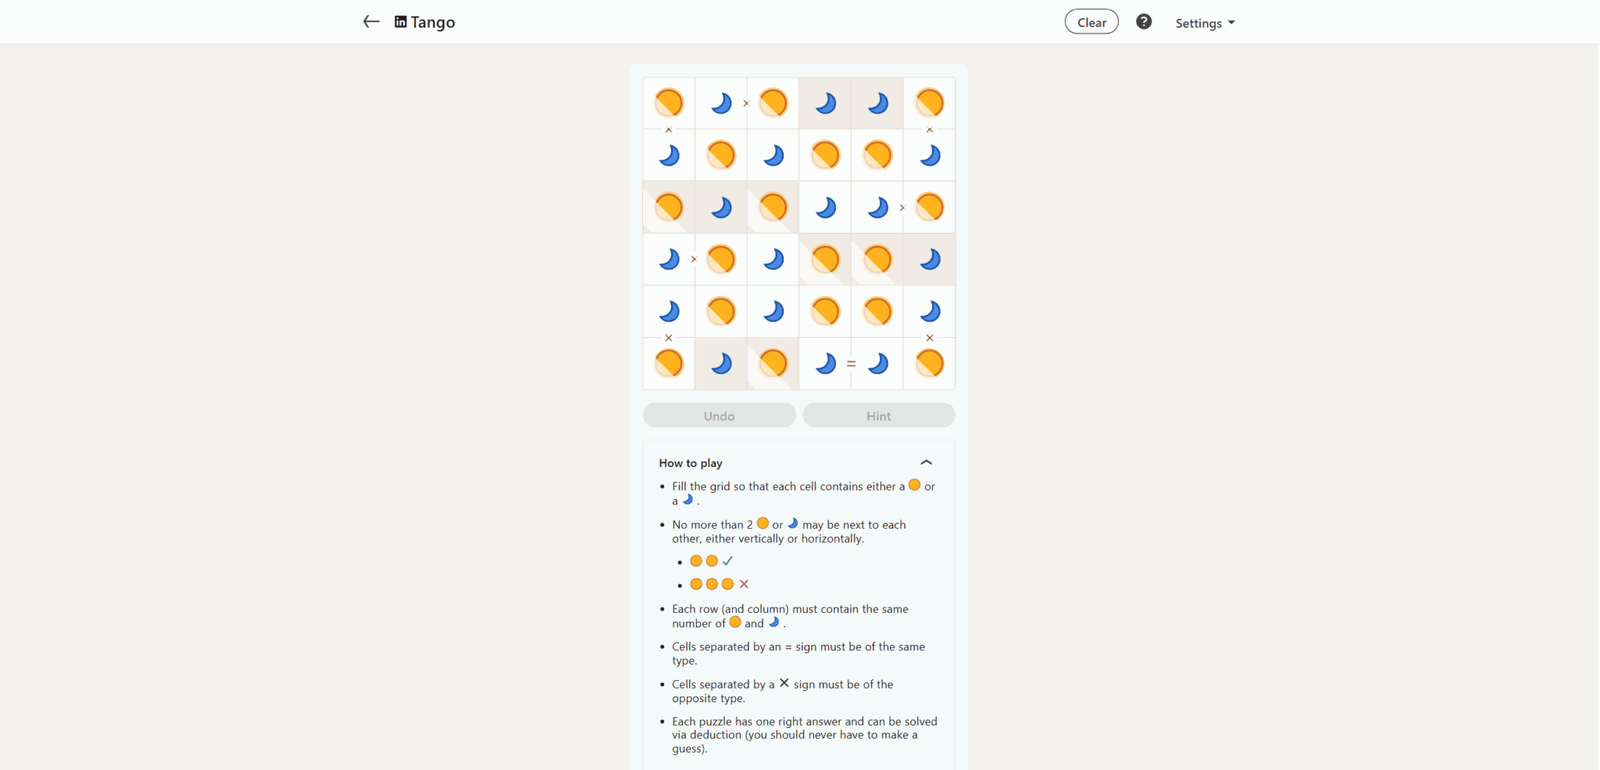The width and height of the screenshot is (1600, 770).
Task: Click the moon in fourth row, first column
Action: (669, 260)
